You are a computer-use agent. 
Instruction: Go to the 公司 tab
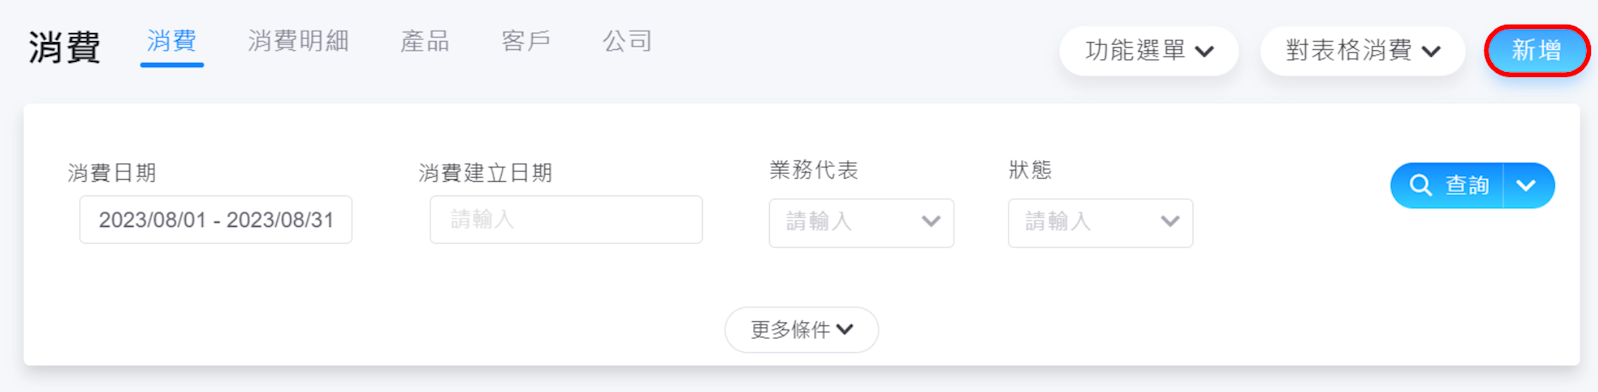[627, 41]
